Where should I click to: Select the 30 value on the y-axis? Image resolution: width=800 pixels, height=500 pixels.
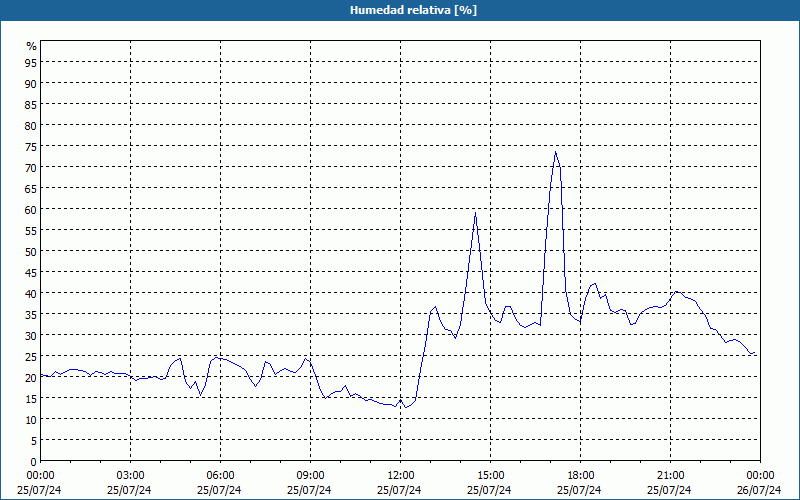click(31, 335)
